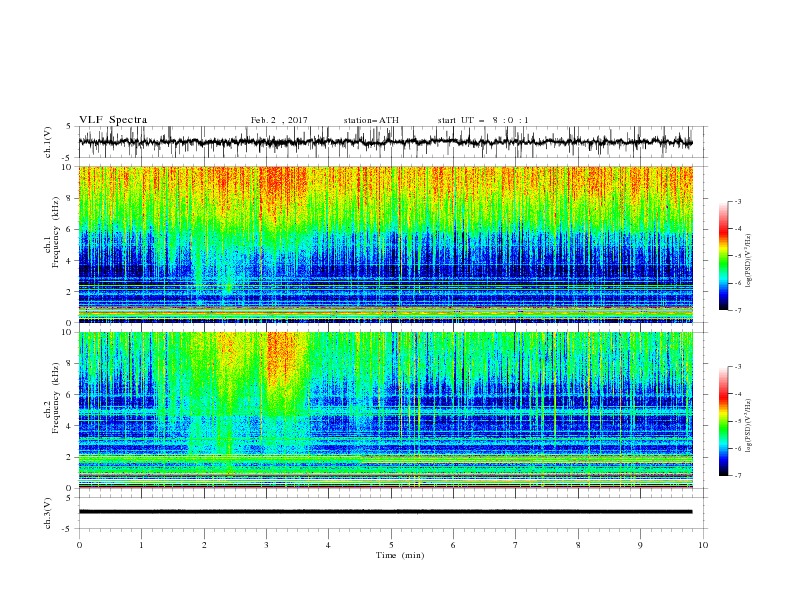Click time axis tick label "6"
This screenshot has width=792, height=612.
454,545
